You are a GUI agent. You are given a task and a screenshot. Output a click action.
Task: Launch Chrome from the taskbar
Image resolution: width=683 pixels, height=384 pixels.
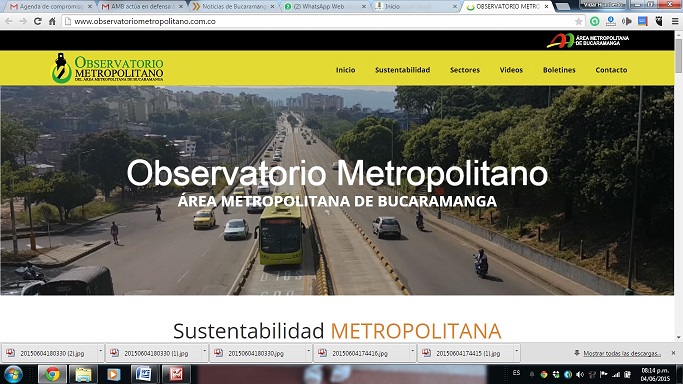52,374
